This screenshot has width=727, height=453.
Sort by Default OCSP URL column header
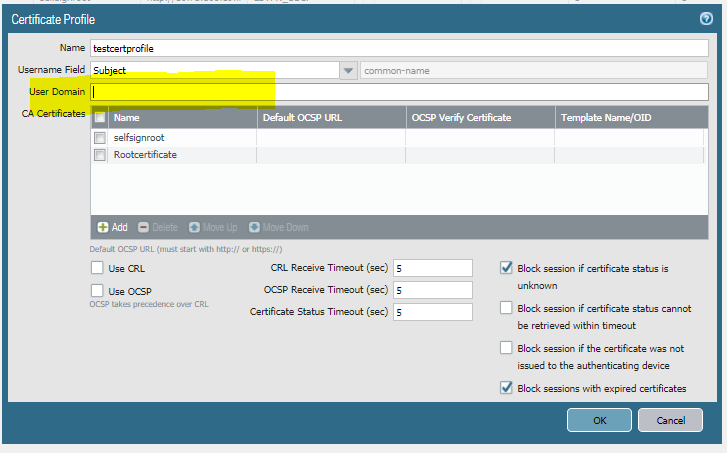point(330,118)
